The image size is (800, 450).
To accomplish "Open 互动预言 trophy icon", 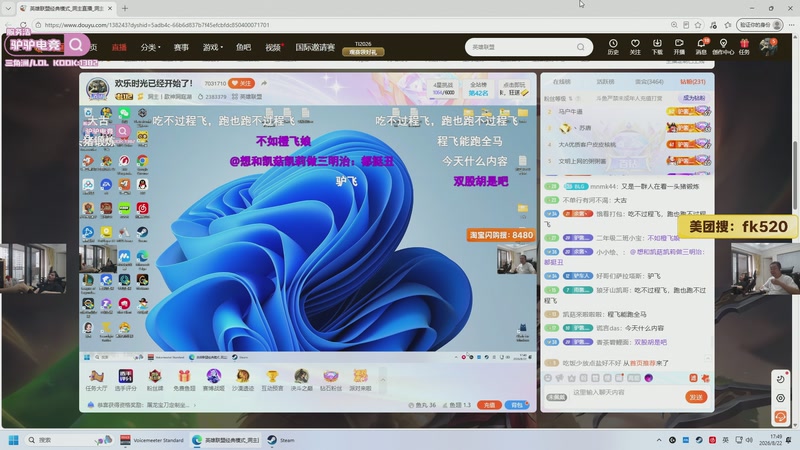I will [x=272, y=380].
